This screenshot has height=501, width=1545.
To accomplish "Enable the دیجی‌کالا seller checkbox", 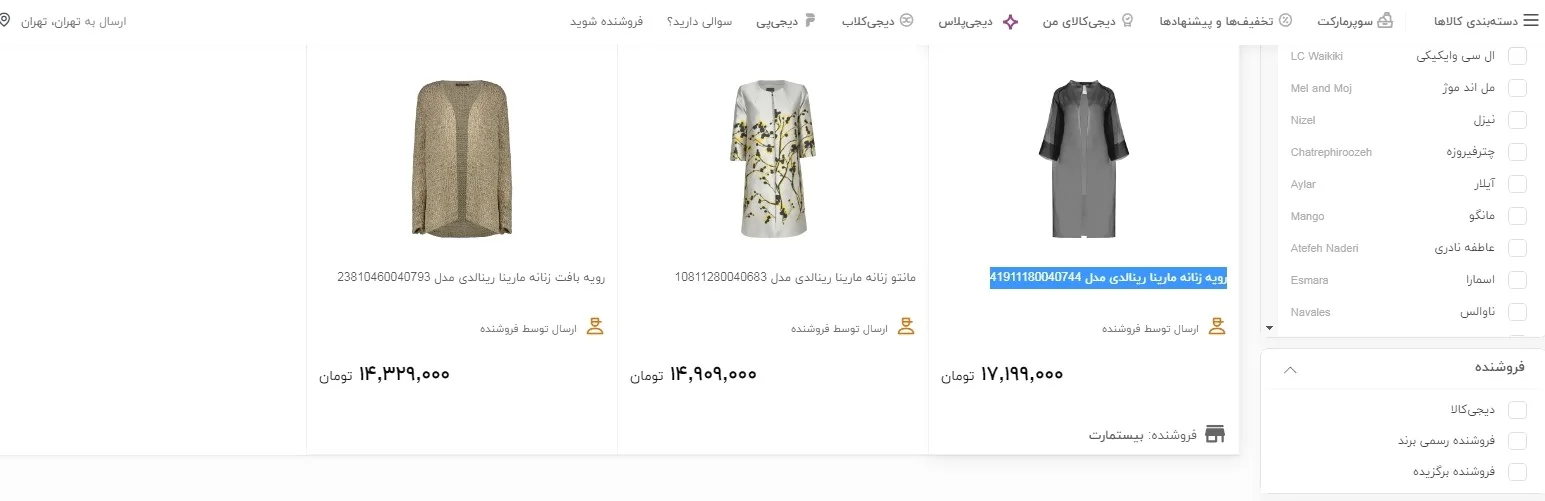I will pos(1517,410).
